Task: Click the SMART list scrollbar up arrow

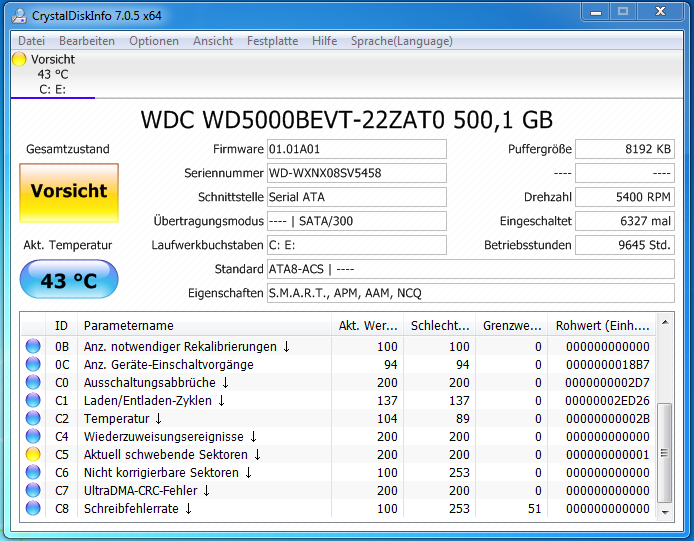Action: pos(665,323)
